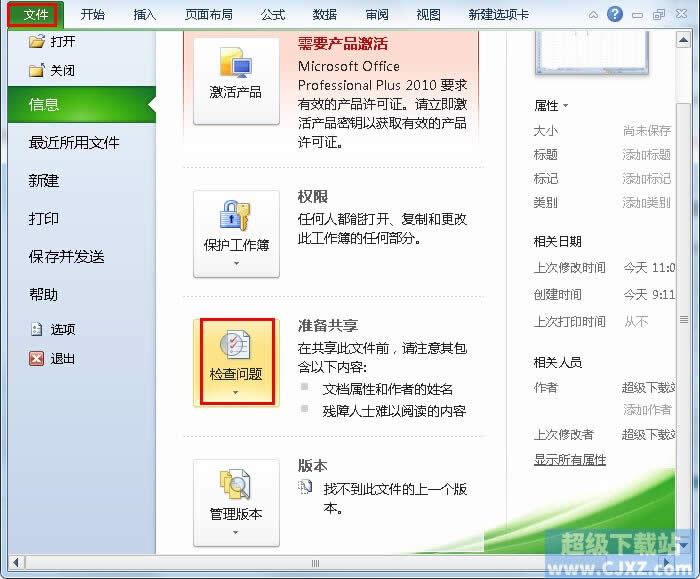The width and height of the screenshot is (700, 579).
Task: Open the 公式 ribbon tab
Action: point(273,15)
